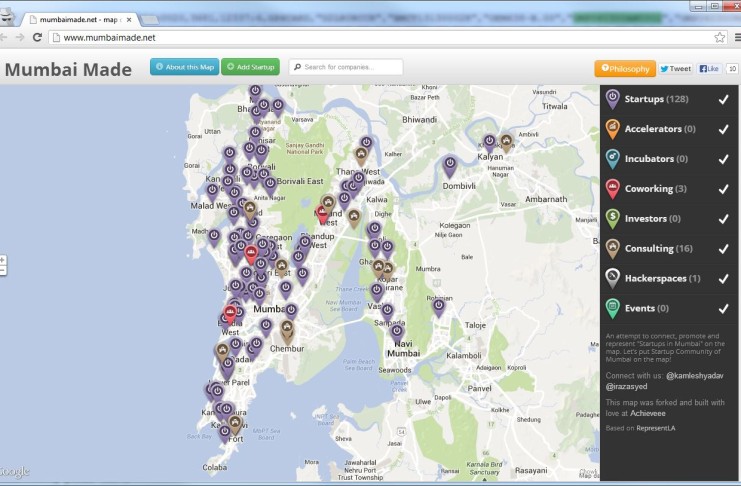Select the red coworking pin near Goregaon
741x486 pixels.
pyautogui.click(x=251, y=254)
